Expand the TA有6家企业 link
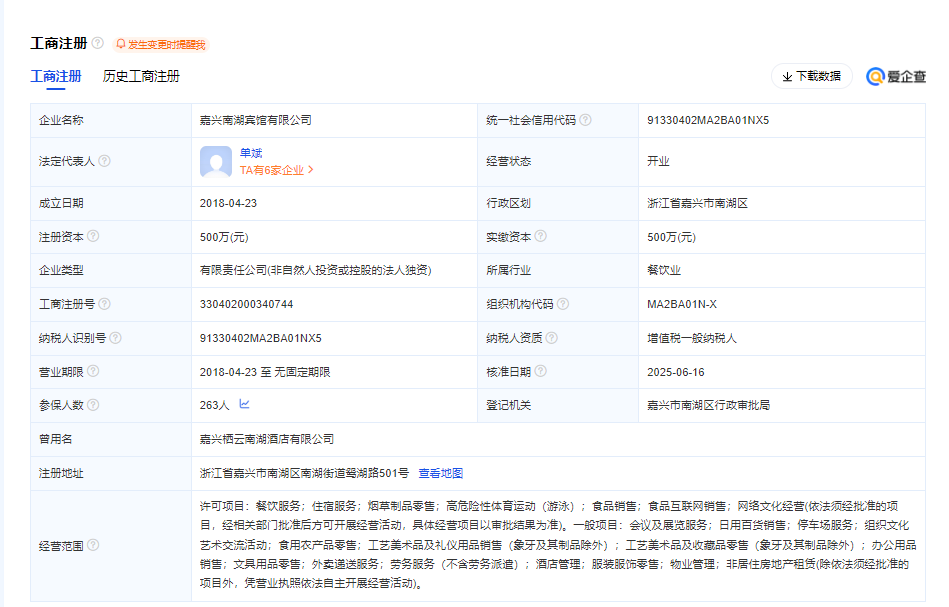 pos(277,170)
